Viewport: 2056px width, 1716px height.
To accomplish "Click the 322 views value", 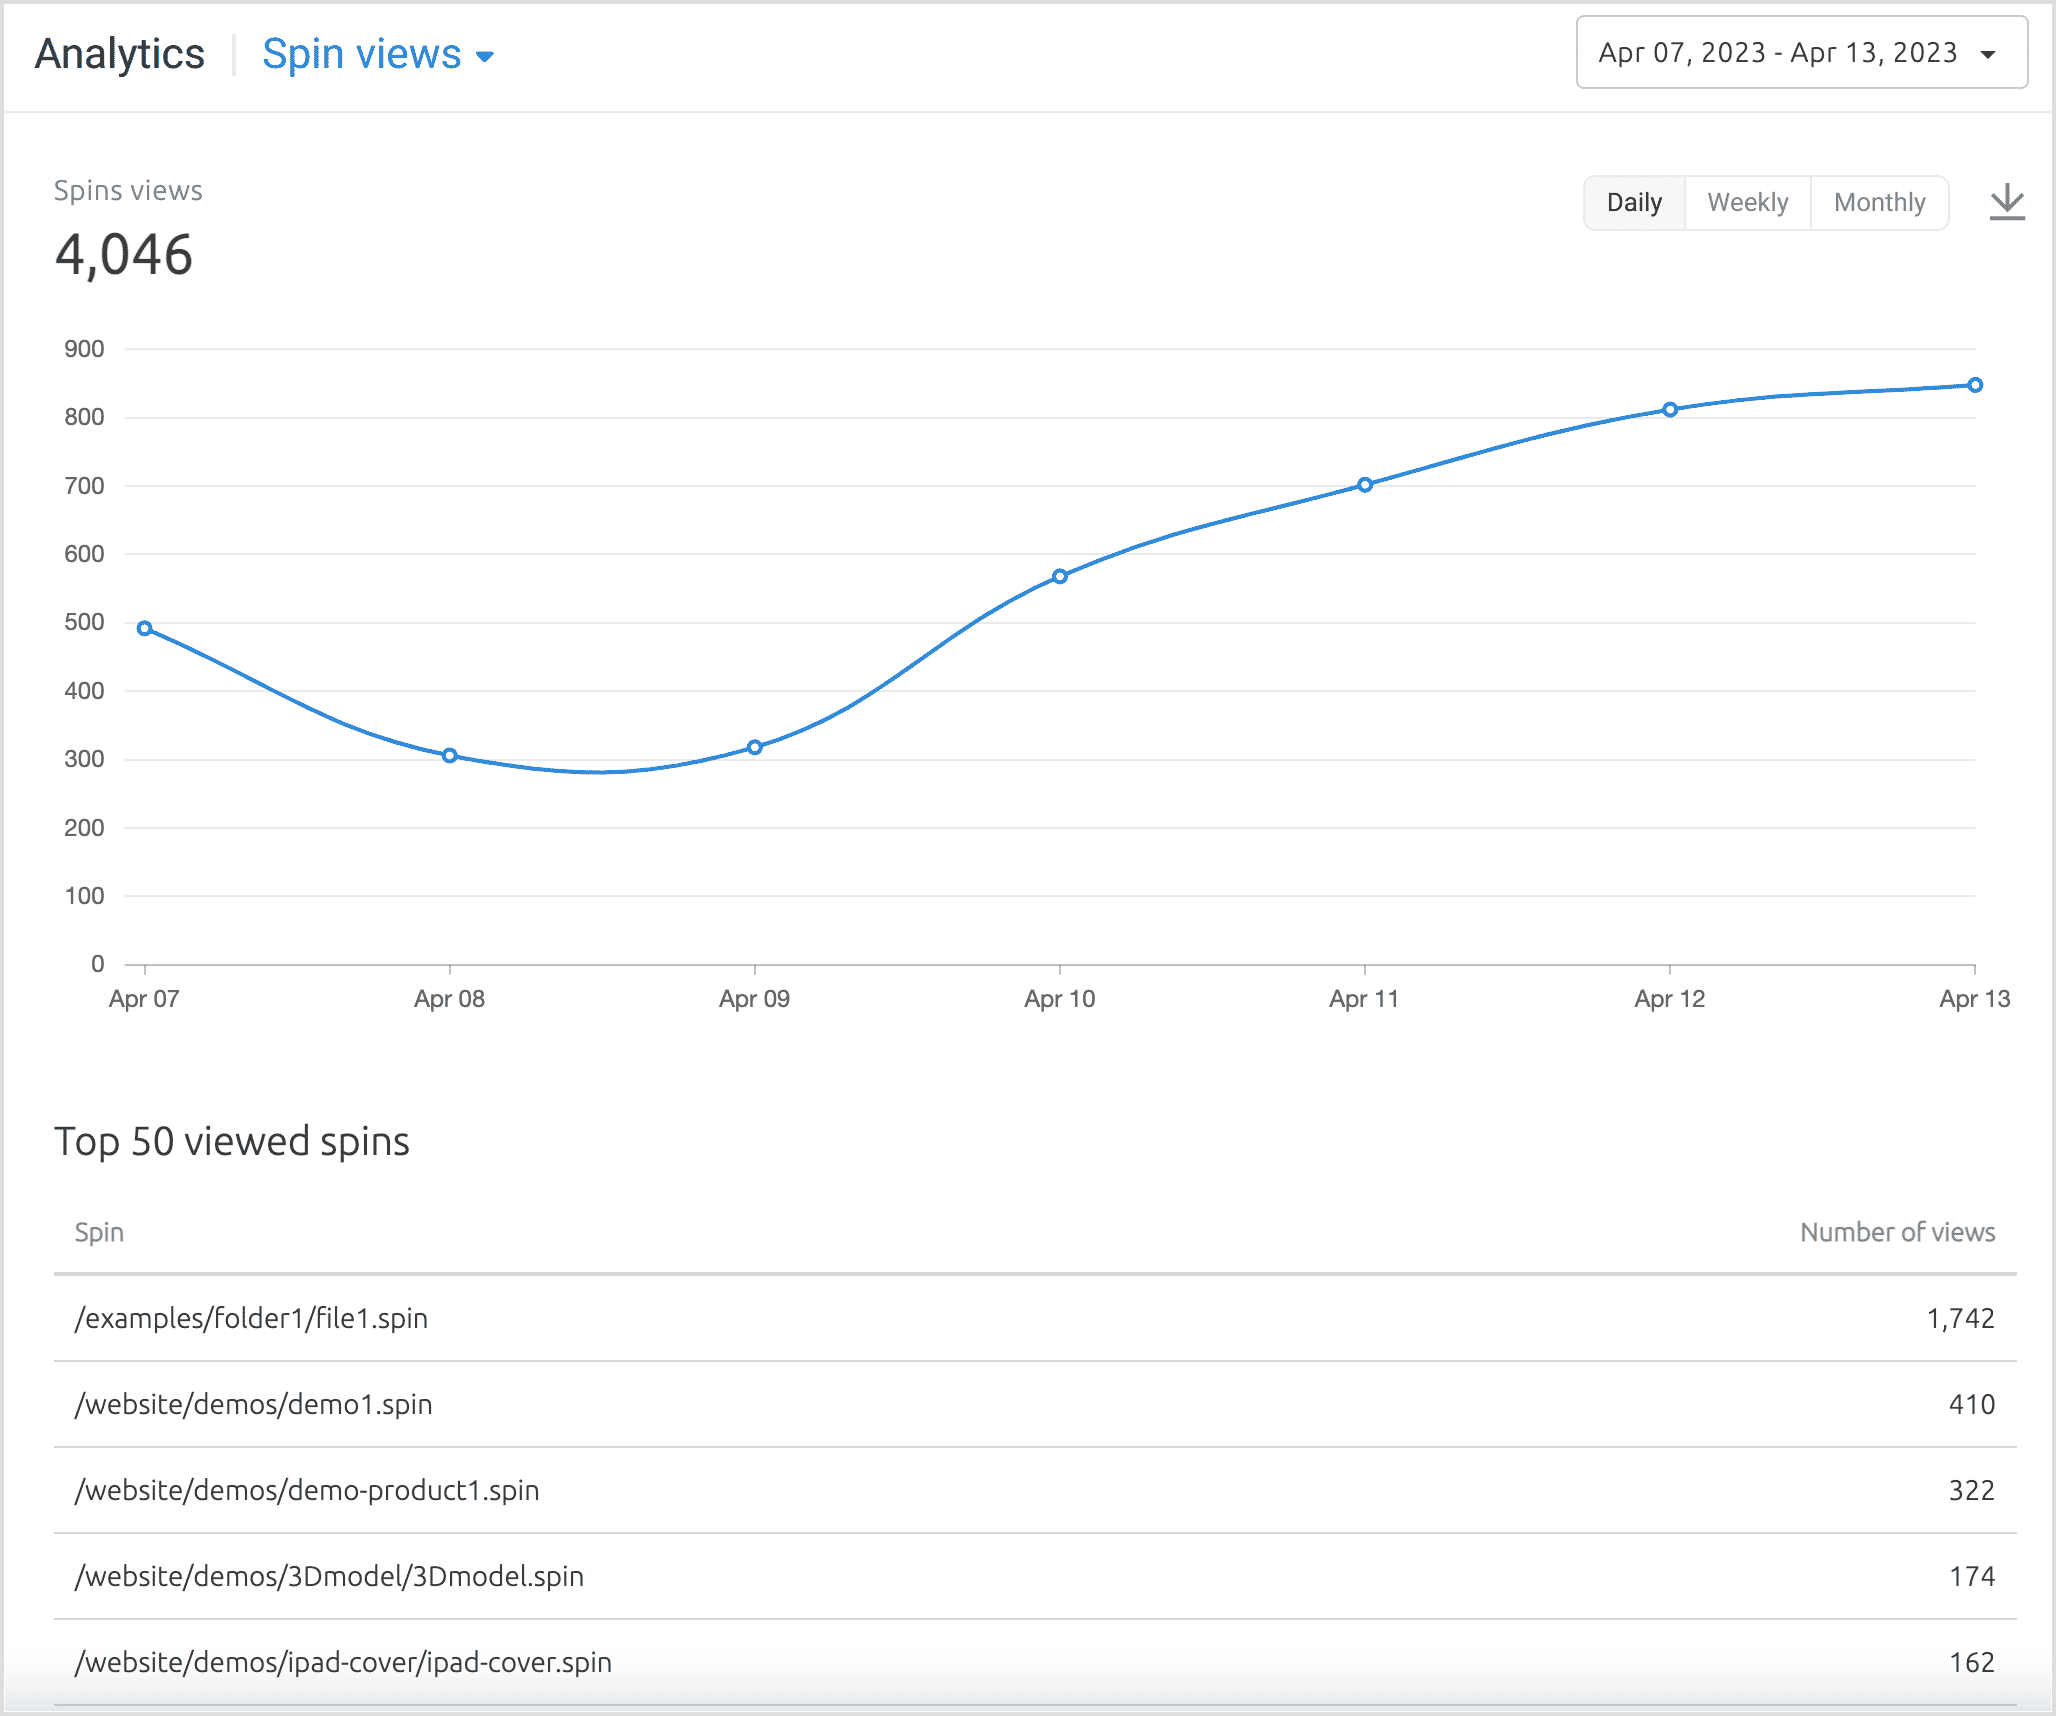I will point(1972,1490).
